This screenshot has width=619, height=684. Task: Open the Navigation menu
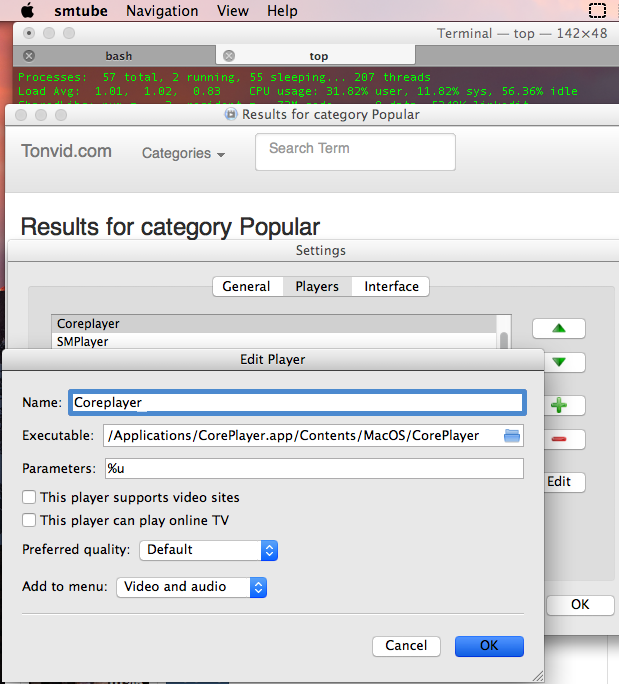(162, 10)
